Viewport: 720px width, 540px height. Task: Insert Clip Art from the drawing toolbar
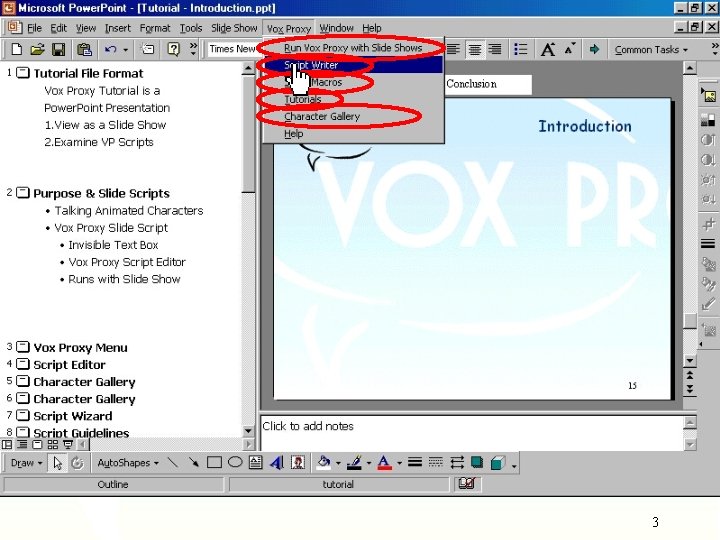point(298,463)
